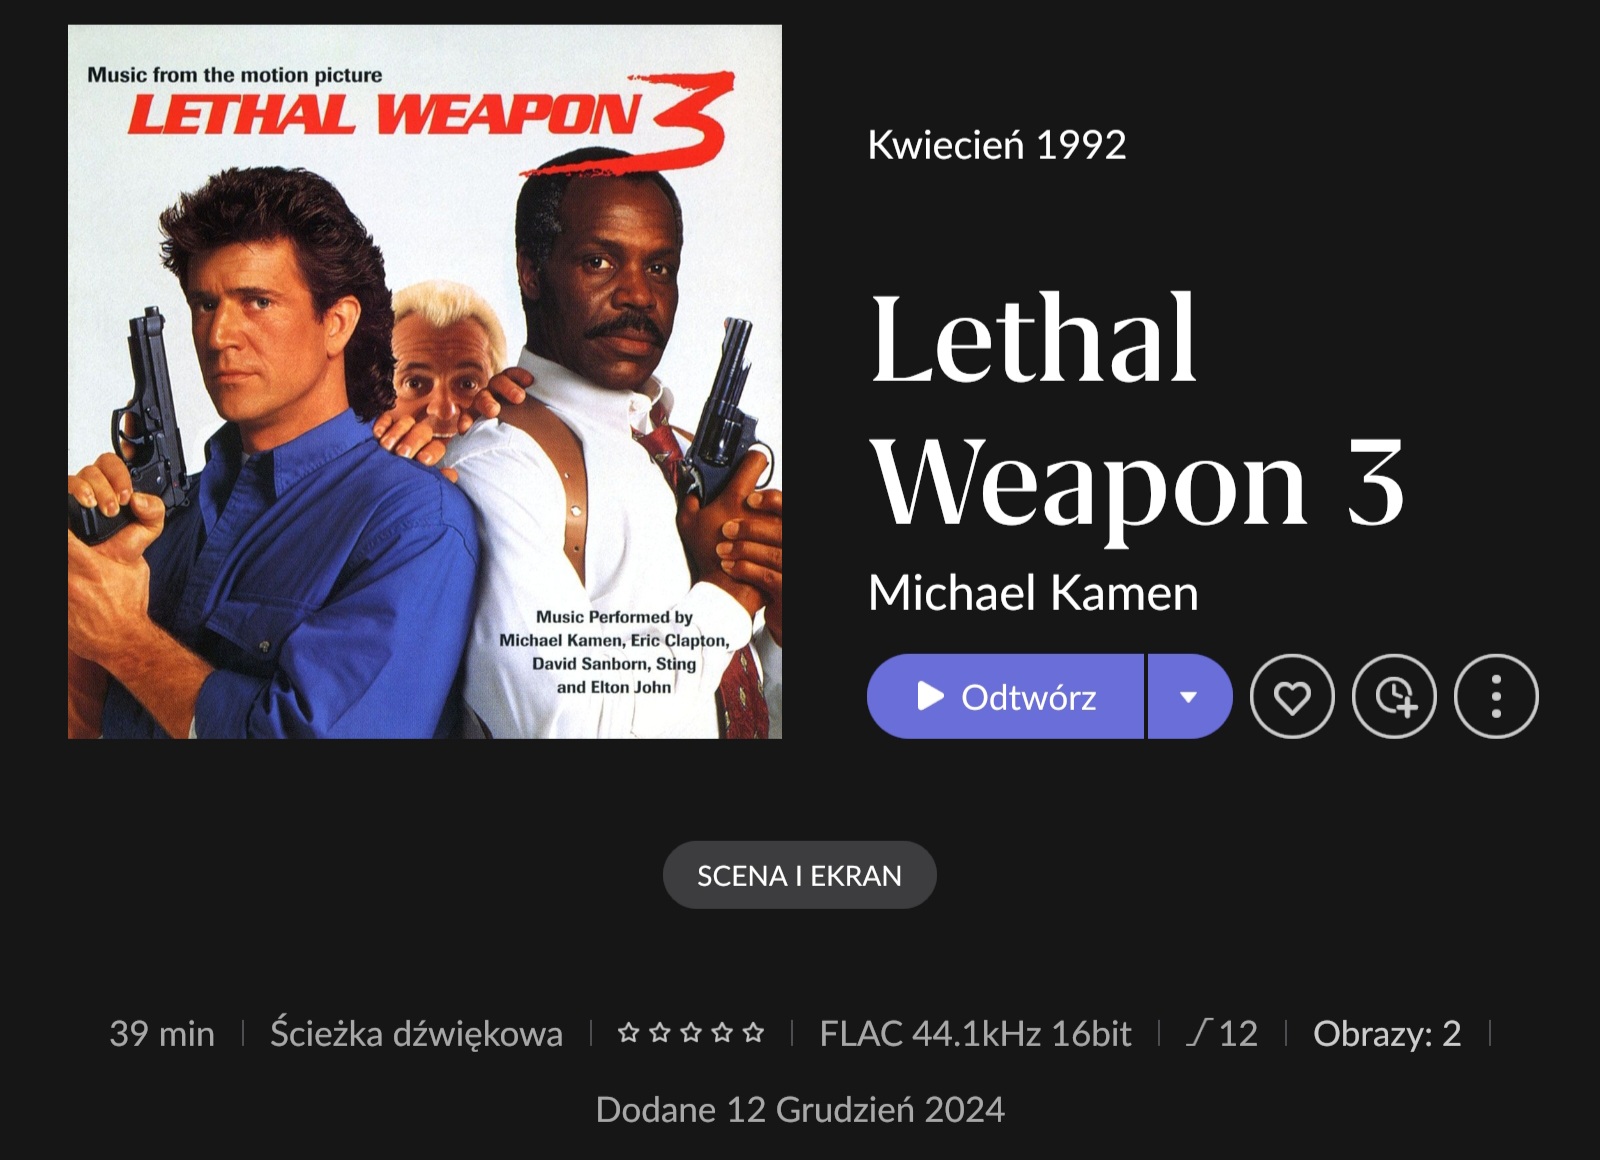Rate the album four stars

pyautogui.click(x=722, y=1033)
